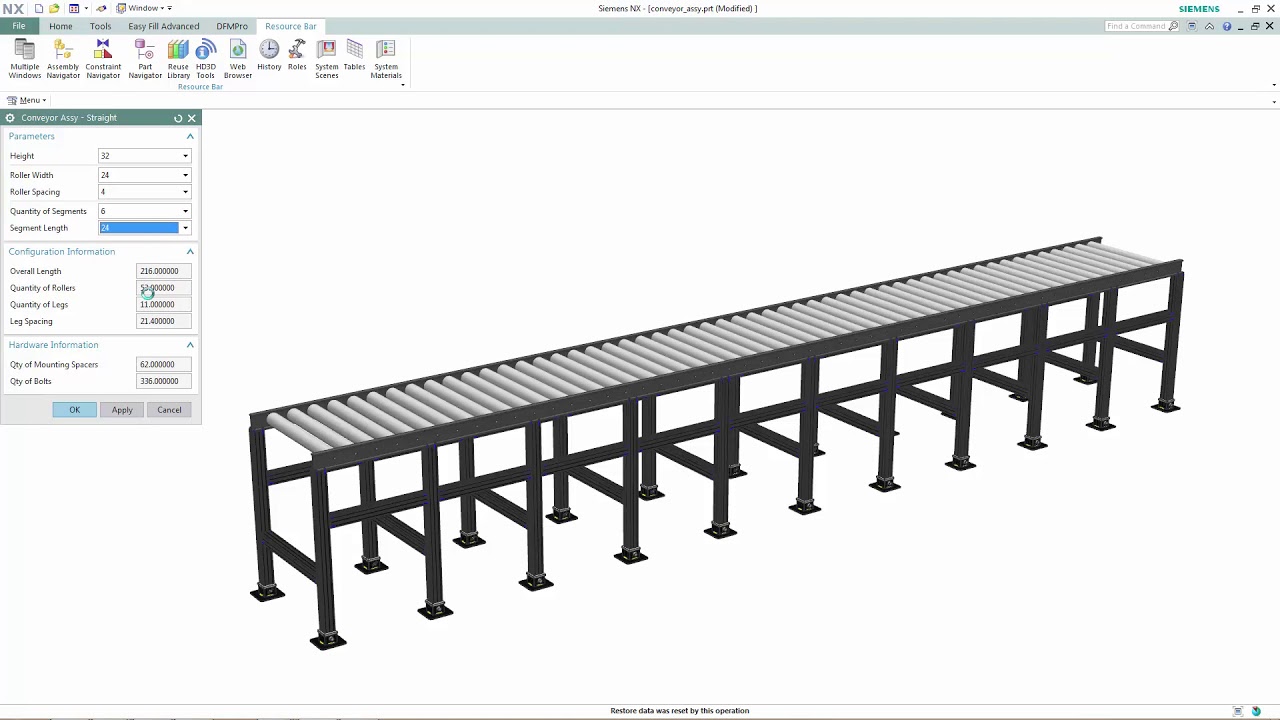1280x720 pixels.
Task: Open HD3D Tools
Action: coord(205,59)
